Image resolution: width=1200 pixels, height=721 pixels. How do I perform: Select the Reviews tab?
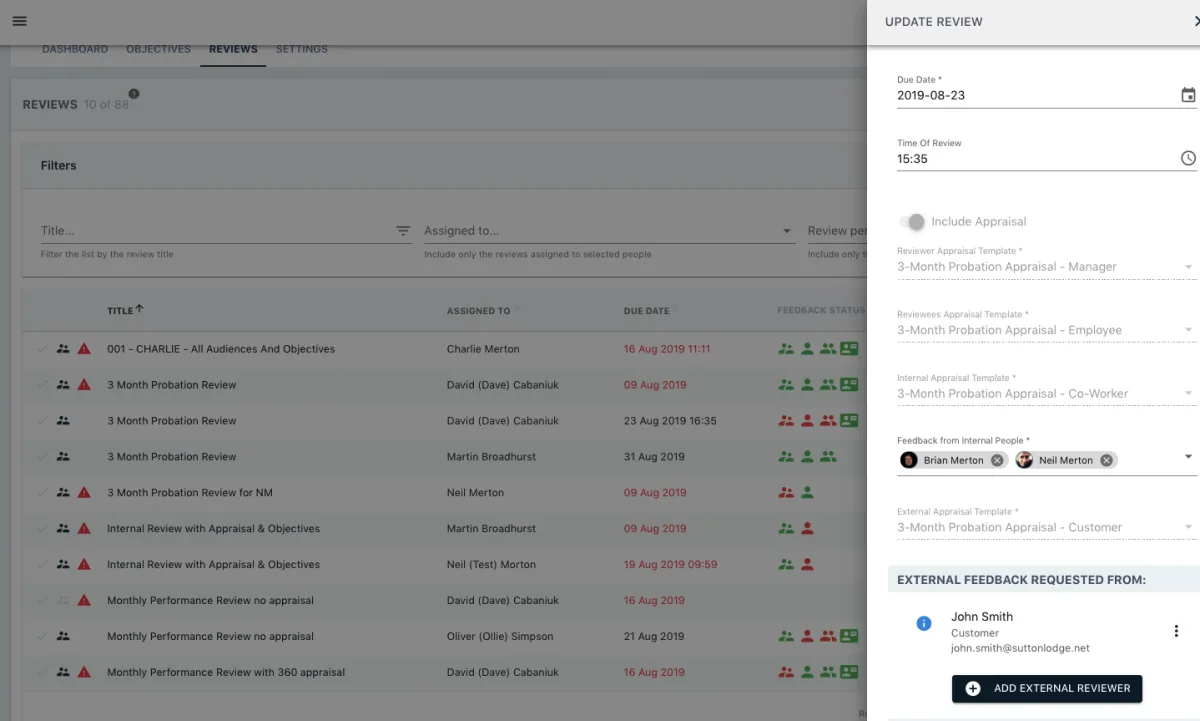point(233,49)
